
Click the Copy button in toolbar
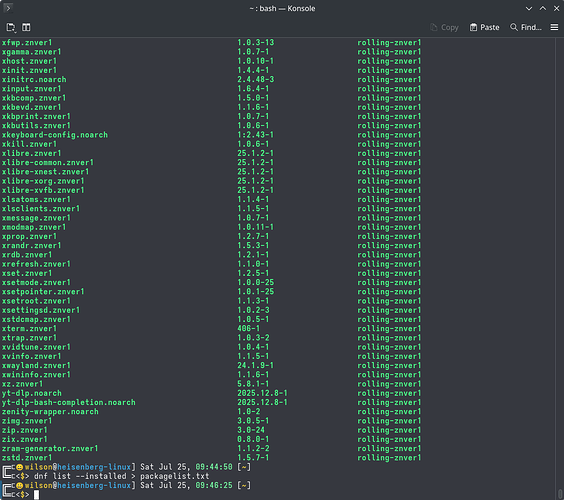pos(445,27)
